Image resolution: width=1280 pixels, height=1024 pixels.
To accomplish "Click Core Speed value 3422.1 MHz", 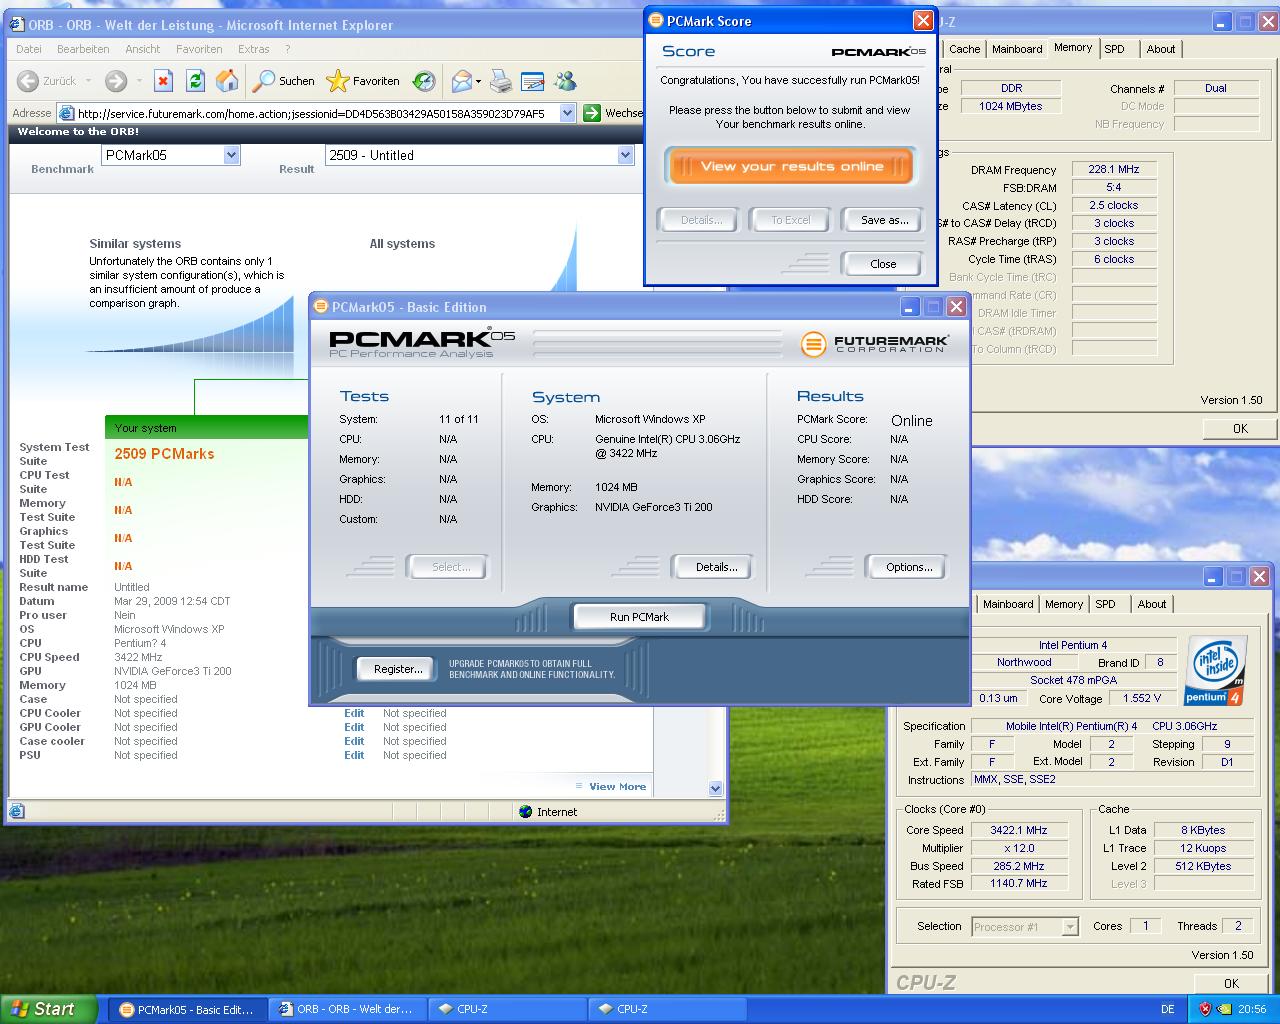I will point(1018,830).
